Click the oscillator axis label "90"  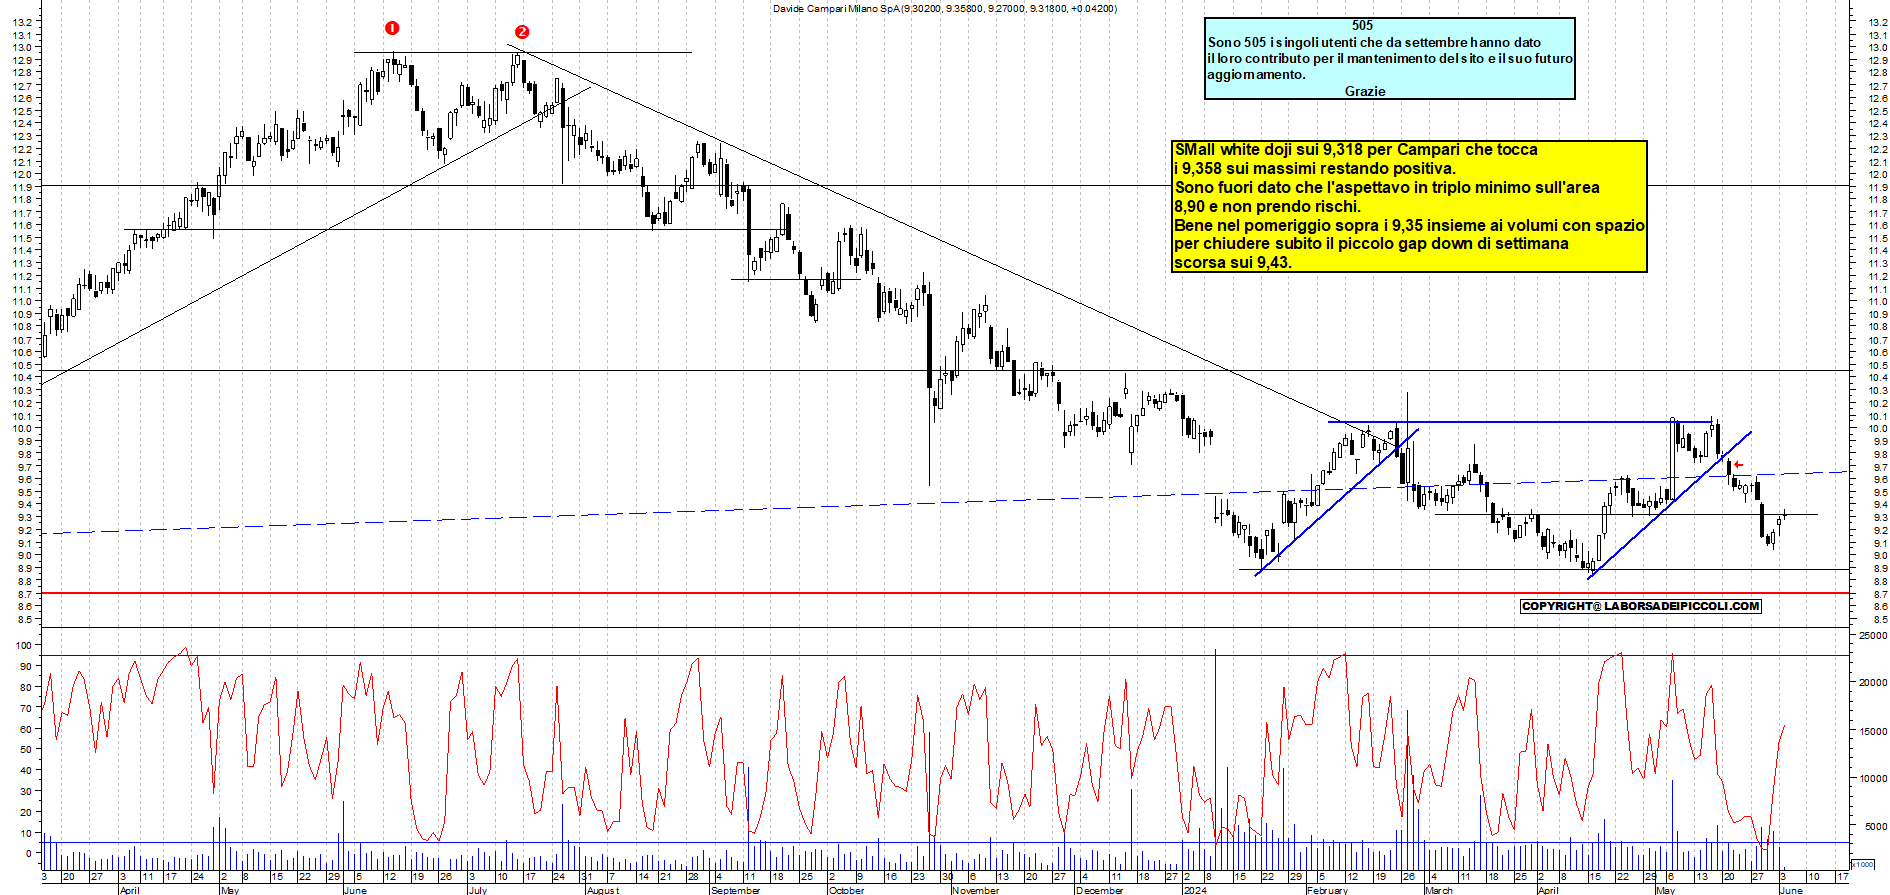tap(26, 666)
